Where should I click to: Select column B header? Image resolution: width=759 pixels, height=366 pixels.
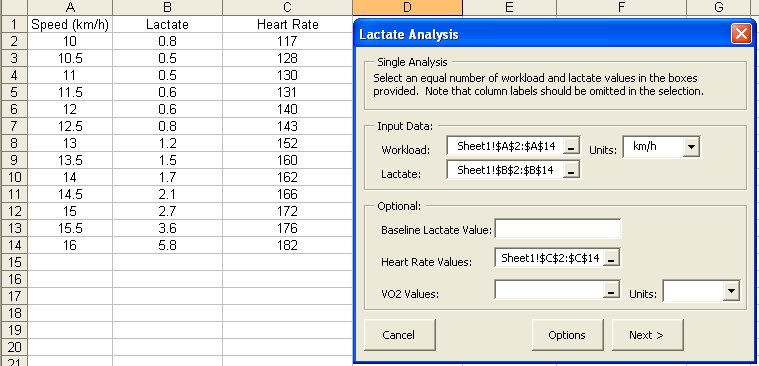click(167, 7)
